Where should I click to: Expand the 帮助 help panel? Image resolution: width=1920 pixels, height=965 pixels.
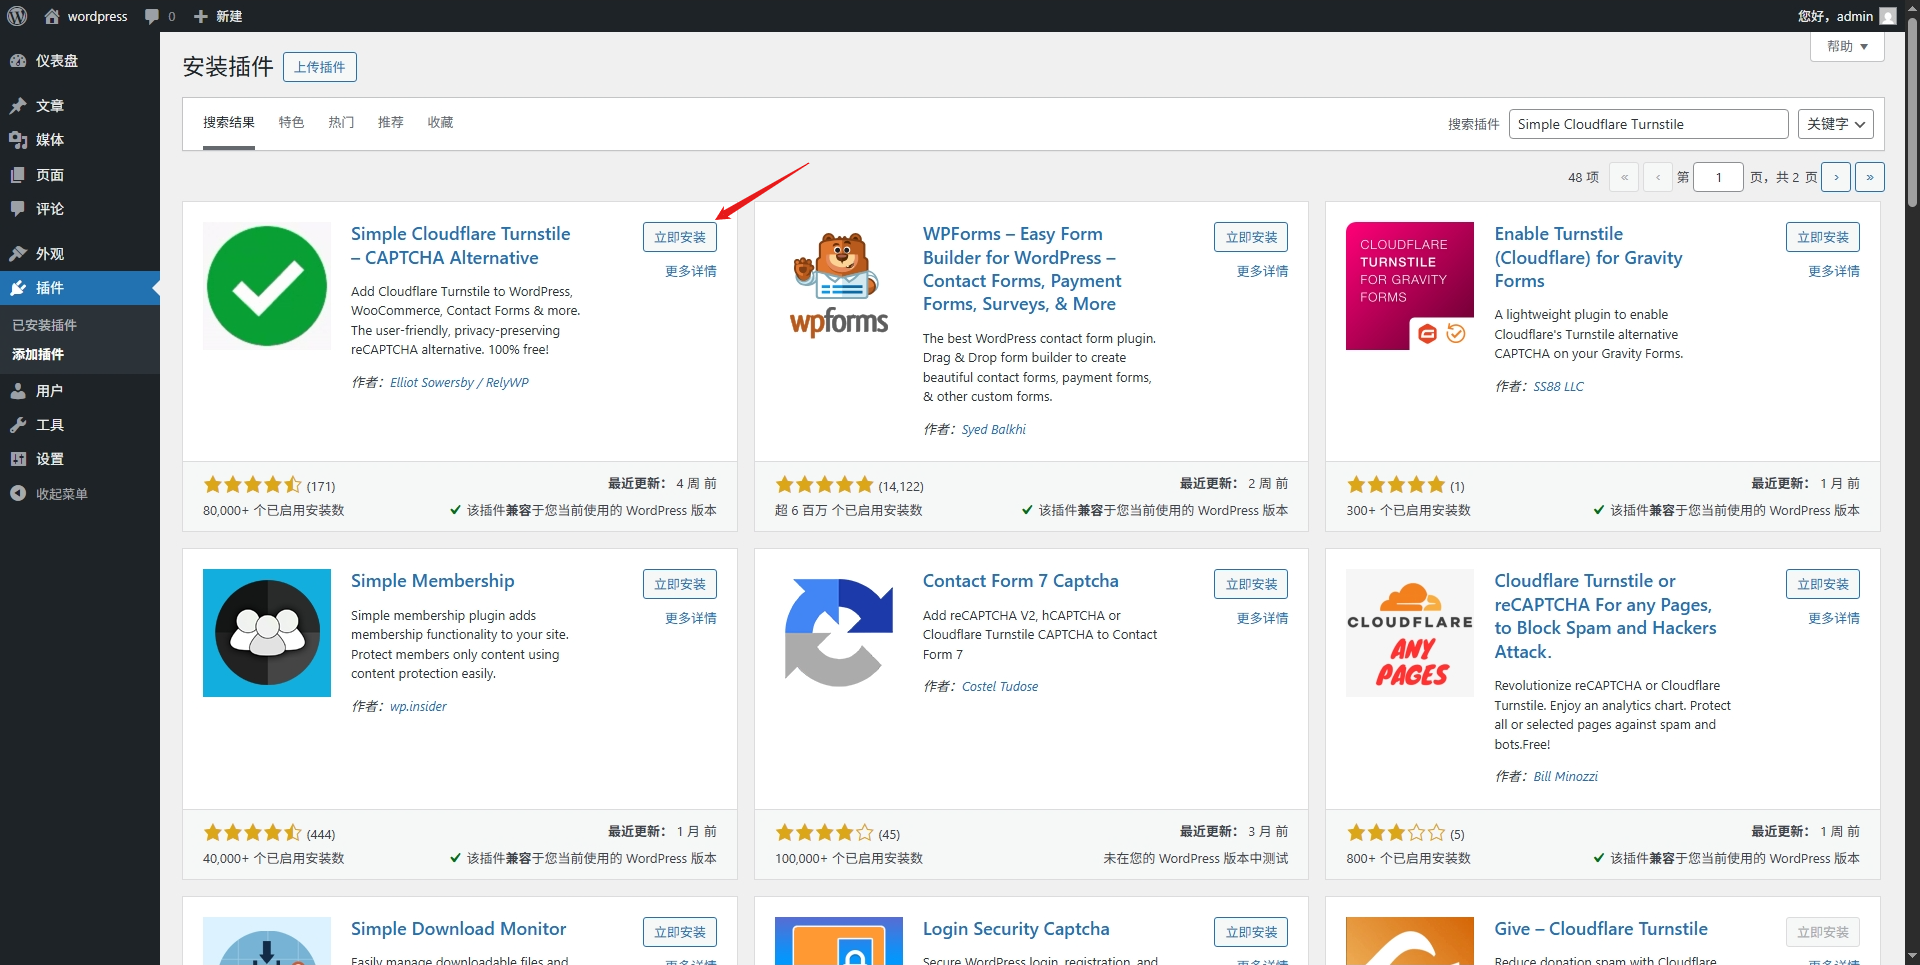pos(1846,46)
